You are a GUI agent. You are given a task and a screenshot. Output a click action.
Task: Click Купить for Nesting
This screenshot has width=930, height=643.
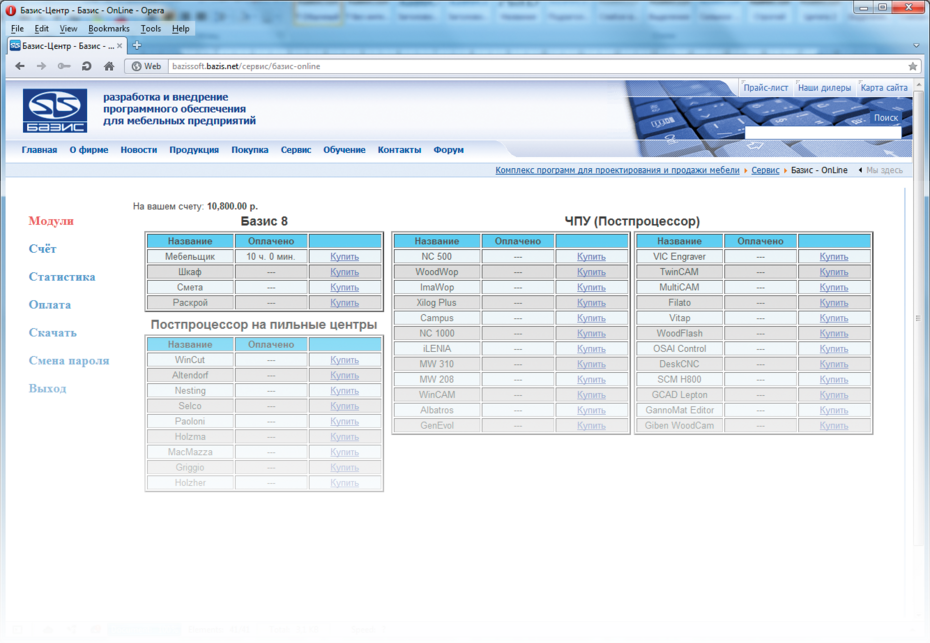345,391
